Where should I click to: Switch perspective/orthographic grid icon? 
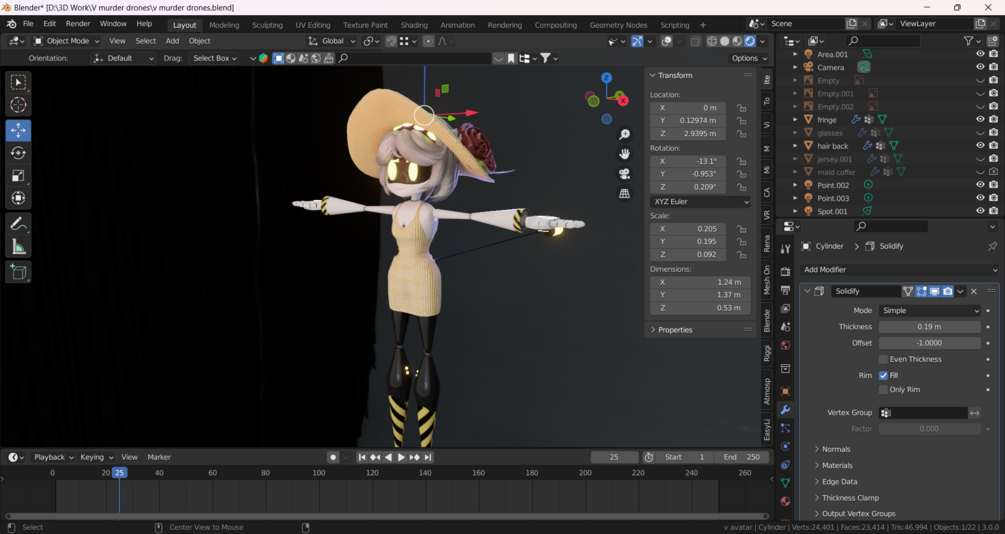coord(624,194)
